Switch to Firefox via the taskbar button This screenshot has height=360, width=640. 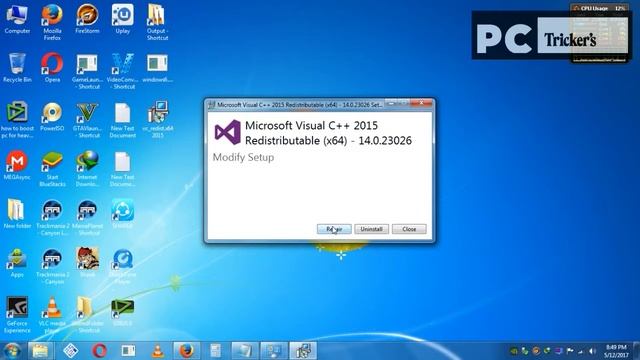point(187,351)
